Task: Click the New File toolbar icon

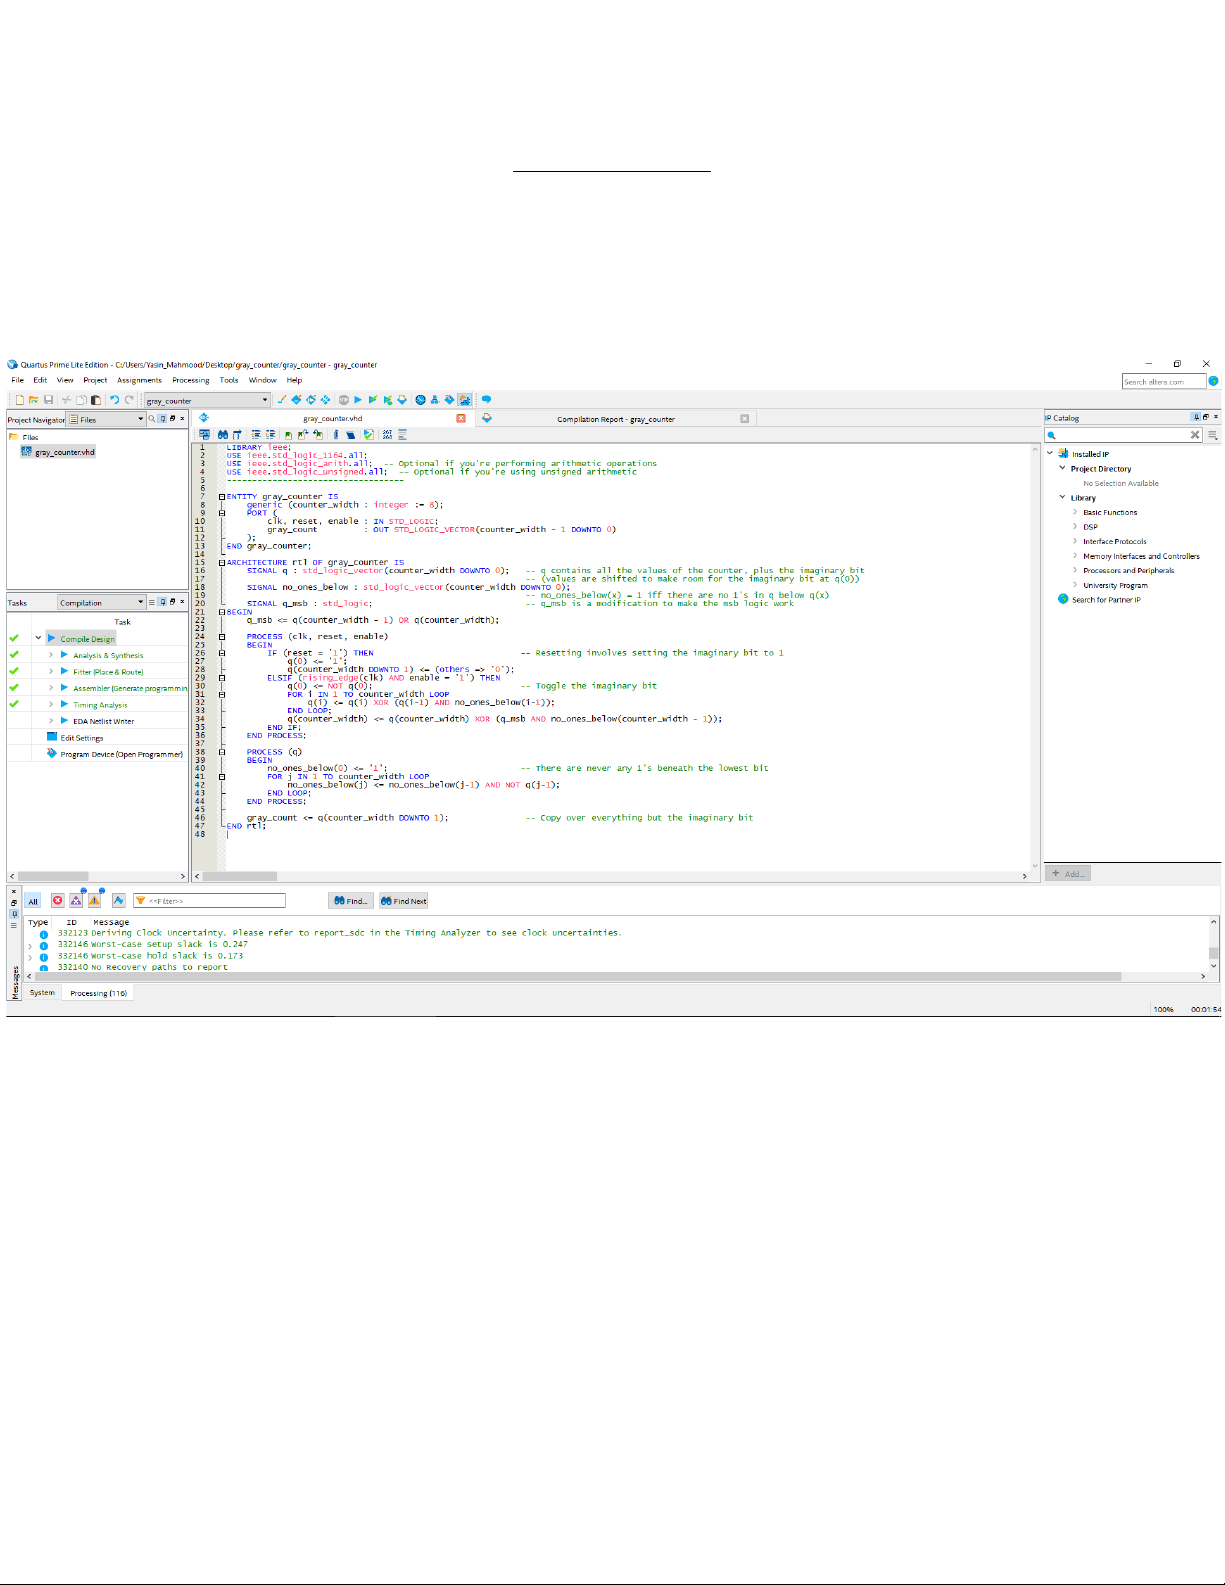Action: [x=20, y=400]
